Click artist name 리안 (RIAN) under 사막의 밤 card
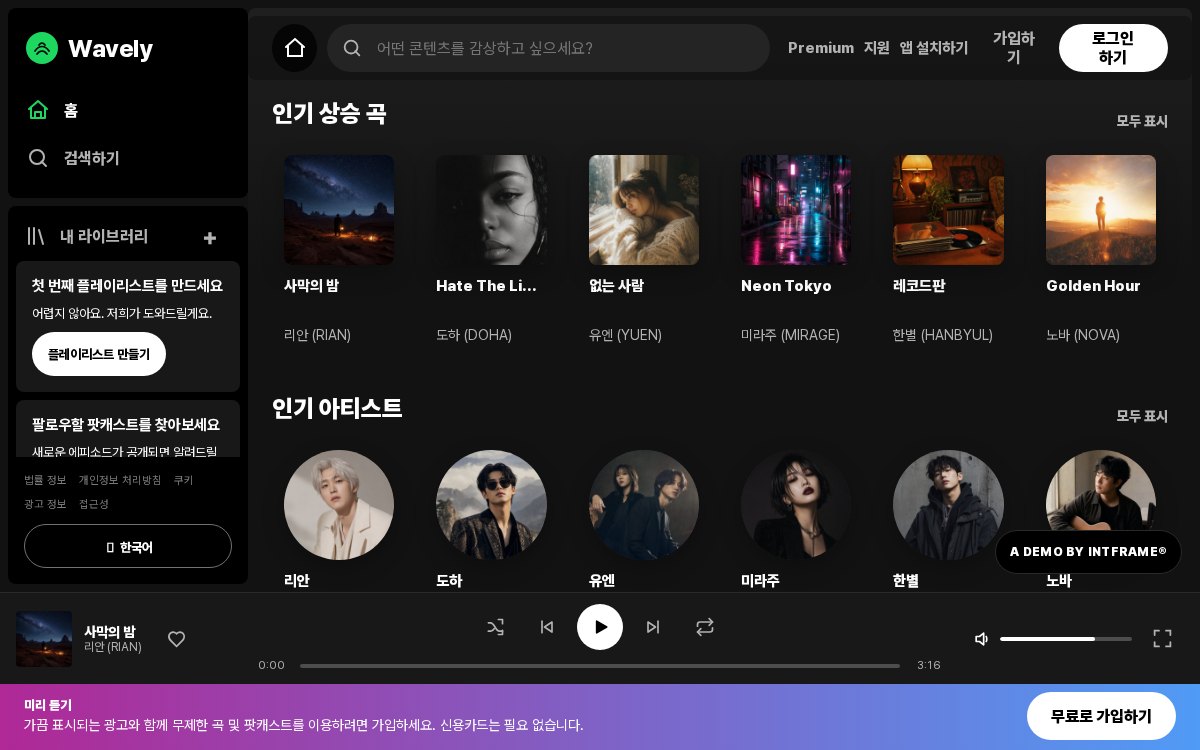The image size is (1200, 750). tap(317, 335)
